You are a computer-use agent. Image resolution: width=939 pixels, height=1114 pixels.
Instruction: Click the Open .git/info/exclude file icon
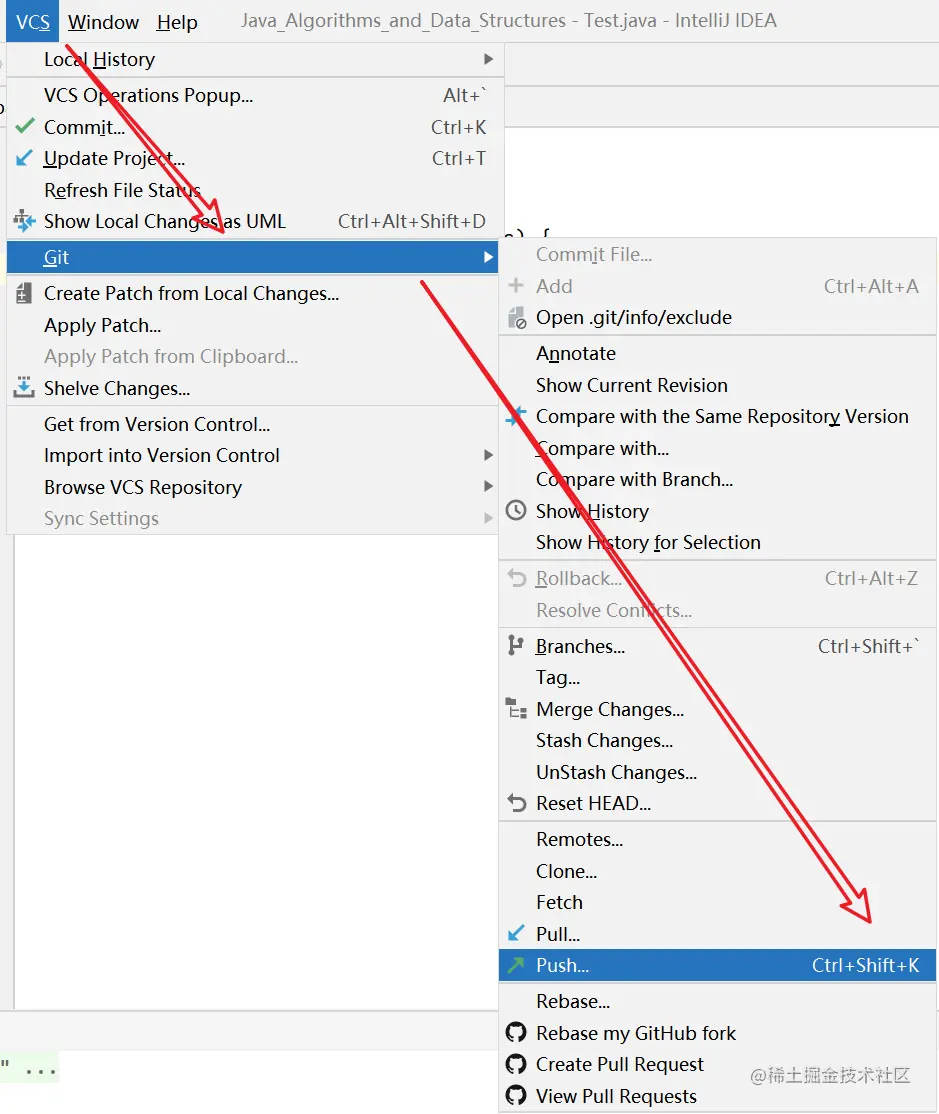tap(517, 318)
